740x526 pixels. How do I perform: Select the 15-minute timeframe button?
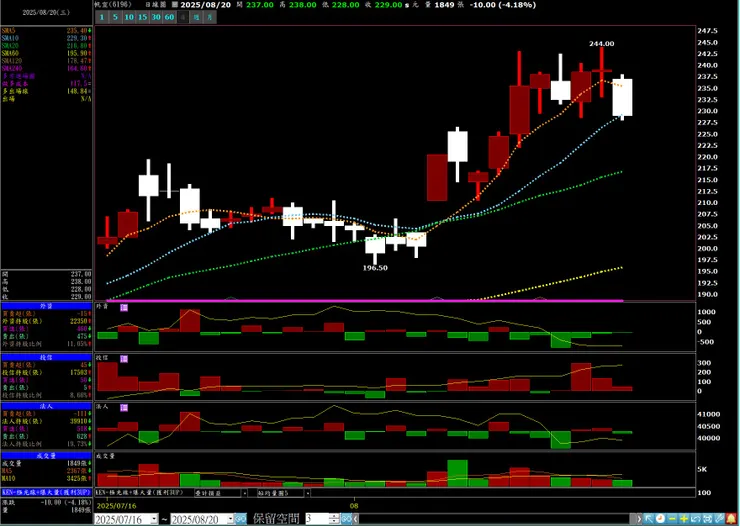pyautogui.click(x=143, y=17)
